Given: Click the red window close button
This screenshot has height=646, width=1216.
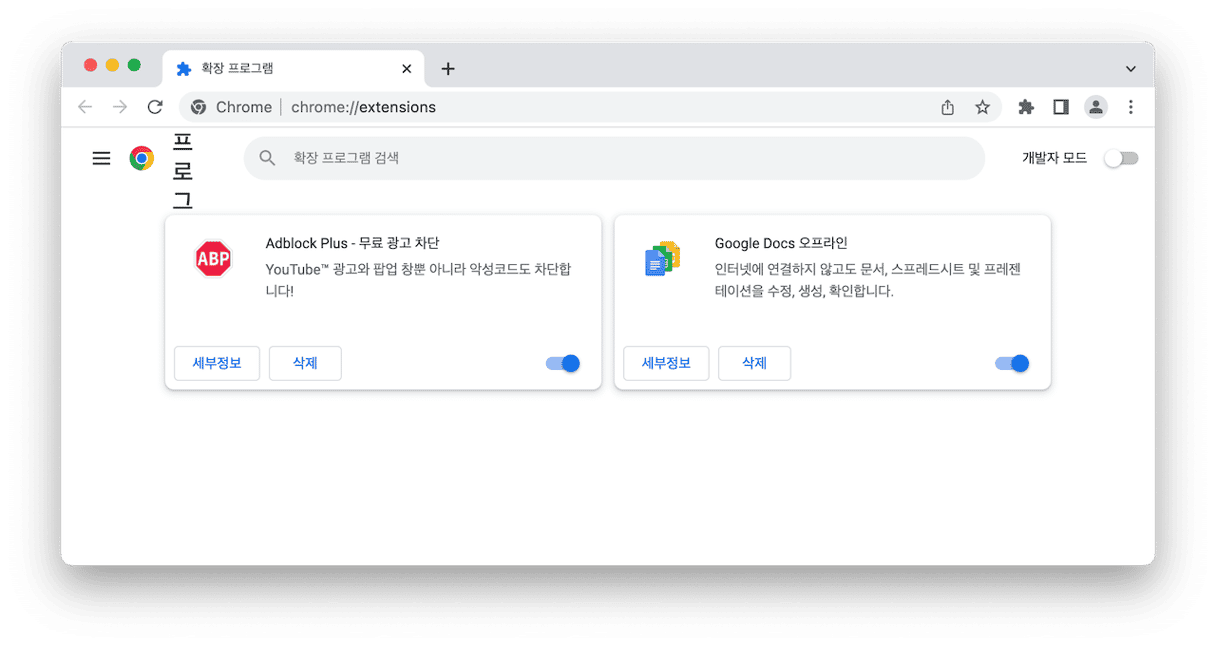Looking at the screenshot, I should (90, 65).
